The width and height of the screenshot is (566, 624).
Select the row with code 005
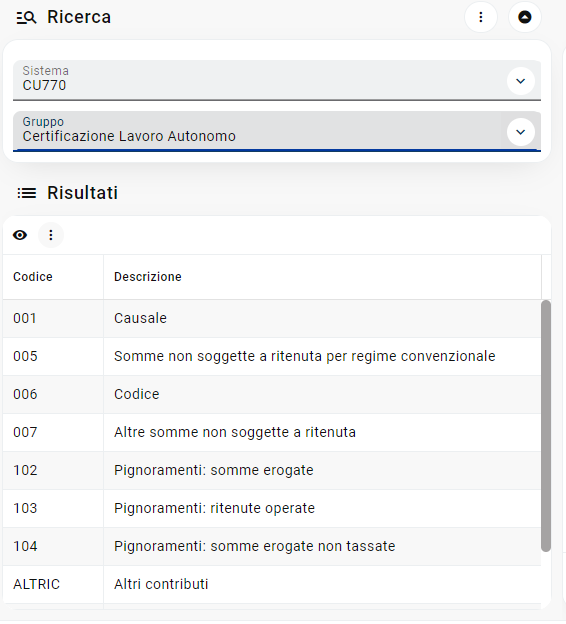coord(272,357)
